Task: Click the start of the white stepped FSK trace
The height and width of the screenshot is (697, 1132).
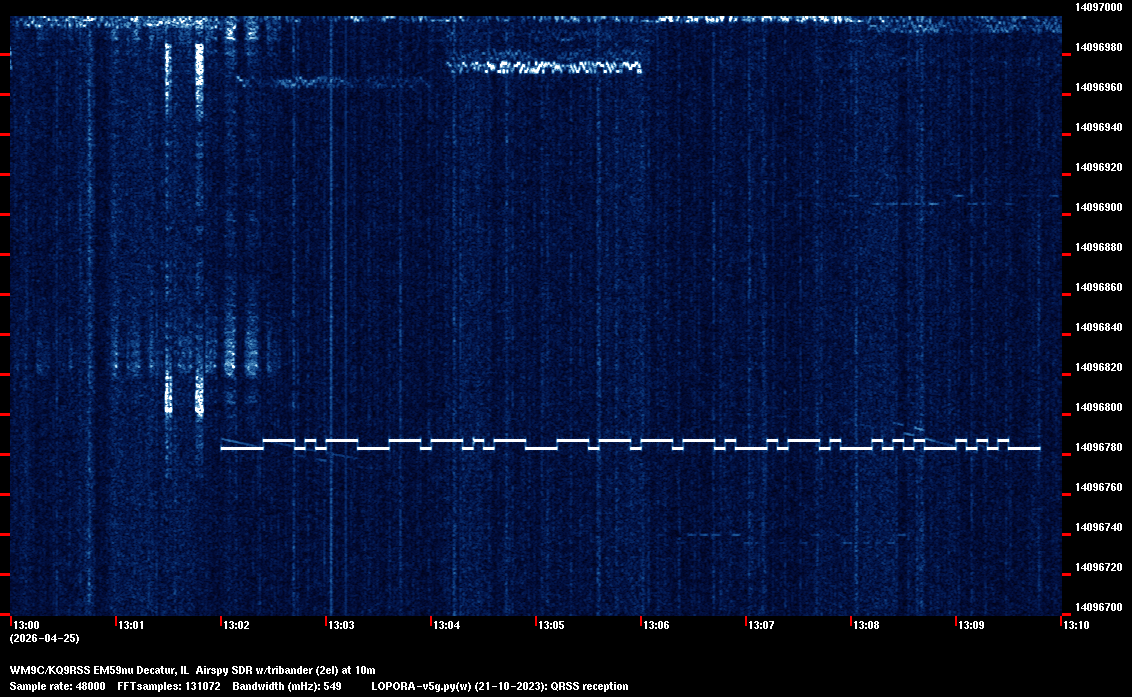Action: click(224, 449)
